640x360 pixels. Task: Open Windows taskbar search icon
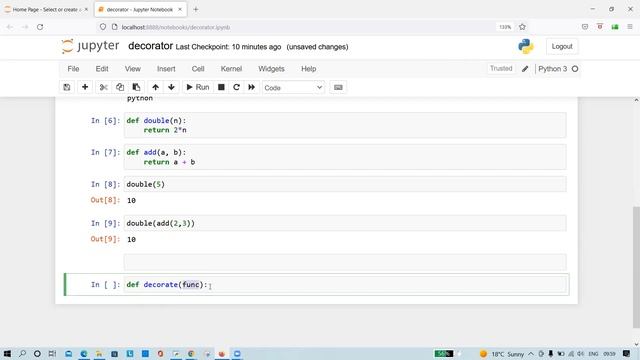click(x=22, y=353)
